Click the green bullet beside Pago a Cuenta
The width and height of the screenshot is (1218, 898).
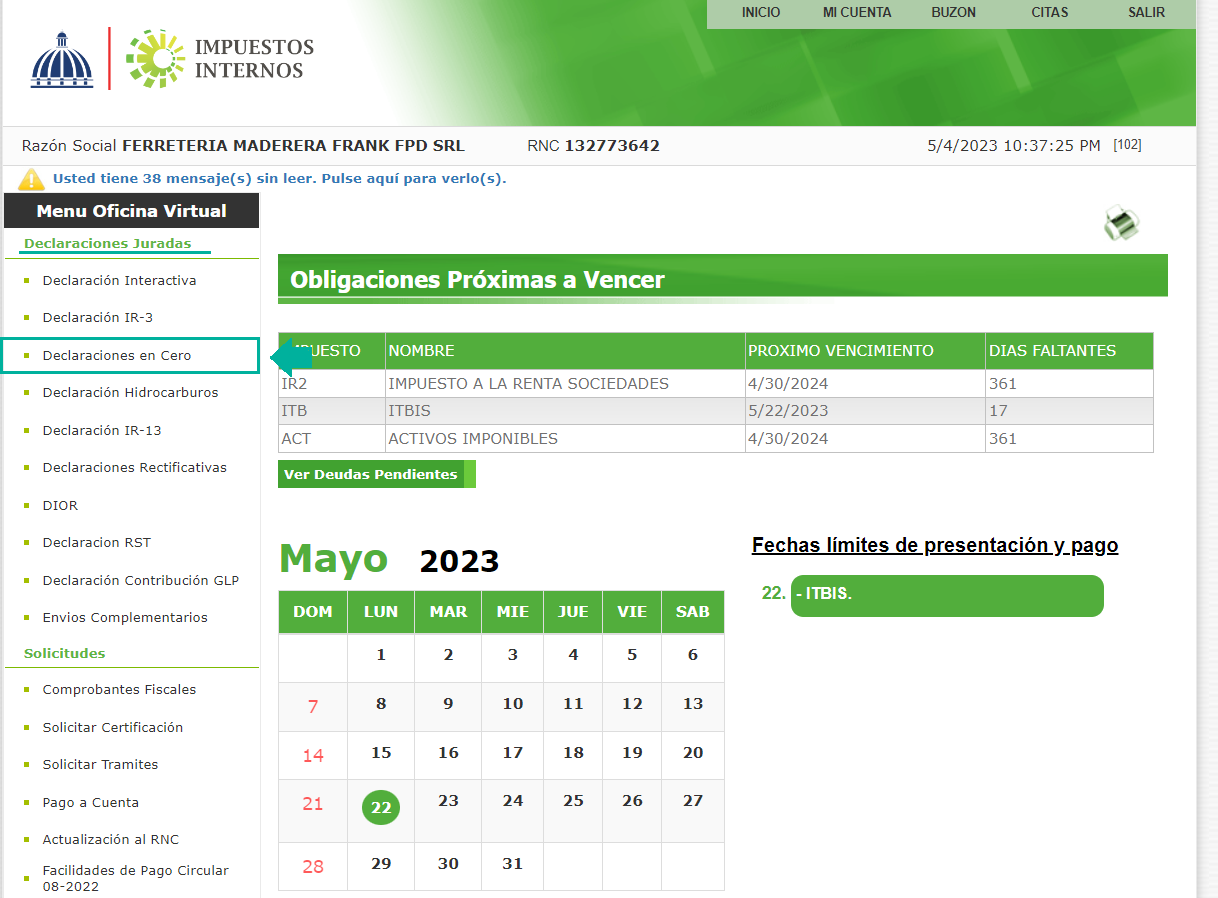coord(29,801)
